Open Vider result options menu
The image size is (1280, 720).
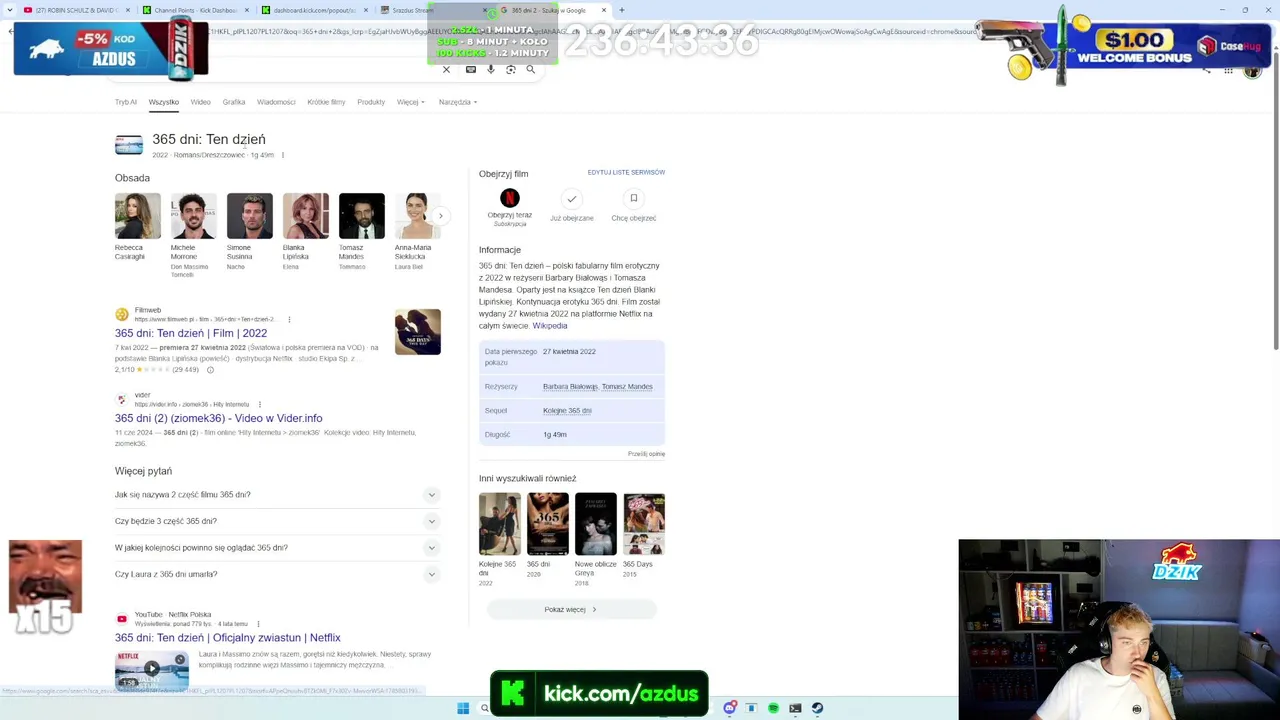click(261, 404)
